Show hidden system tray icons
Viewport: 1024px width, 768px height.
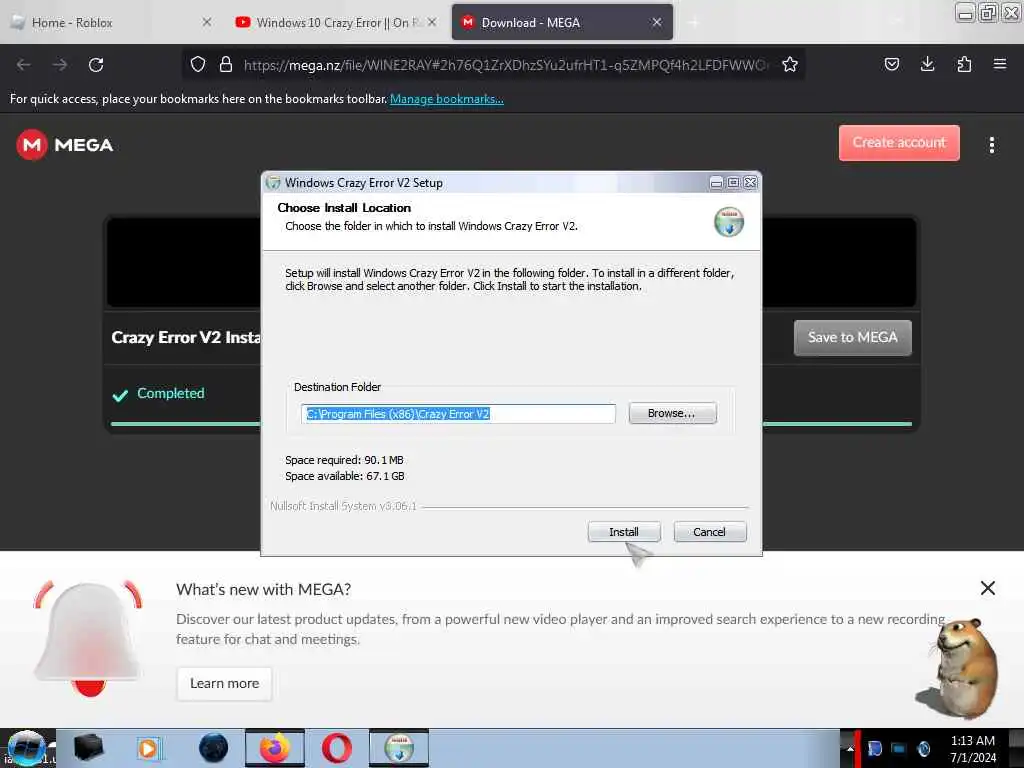point(850,748)
